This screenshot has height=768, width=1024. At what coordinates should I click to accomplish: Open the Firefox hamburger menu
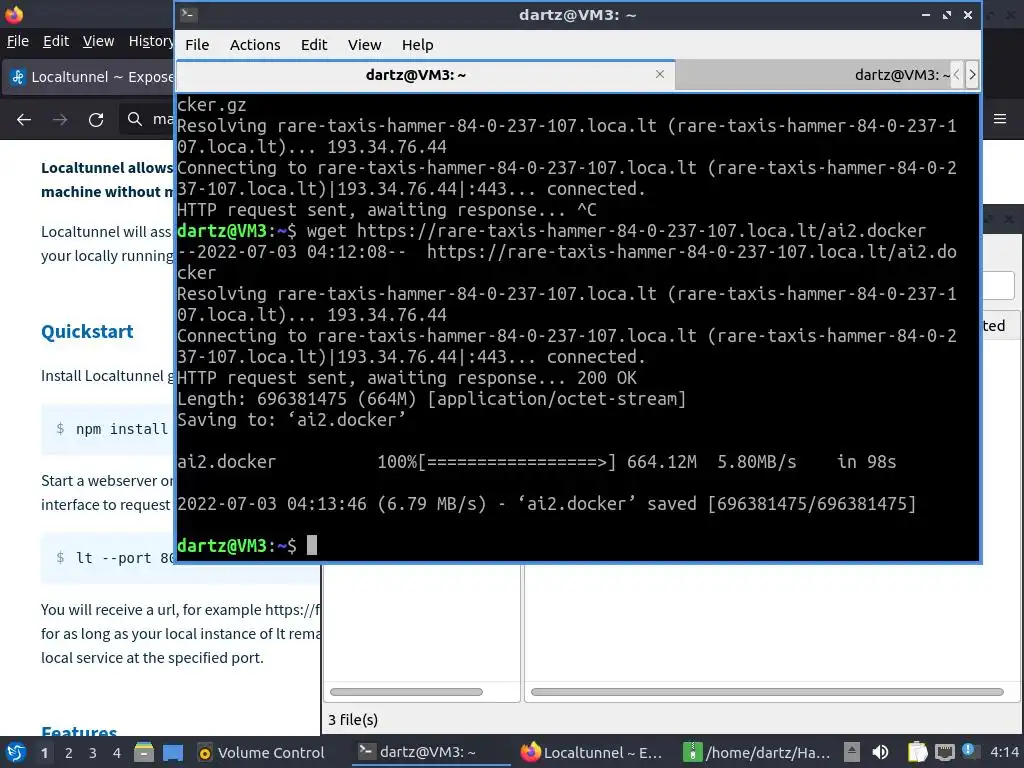pyautogui.click(x=1000, y=118)
